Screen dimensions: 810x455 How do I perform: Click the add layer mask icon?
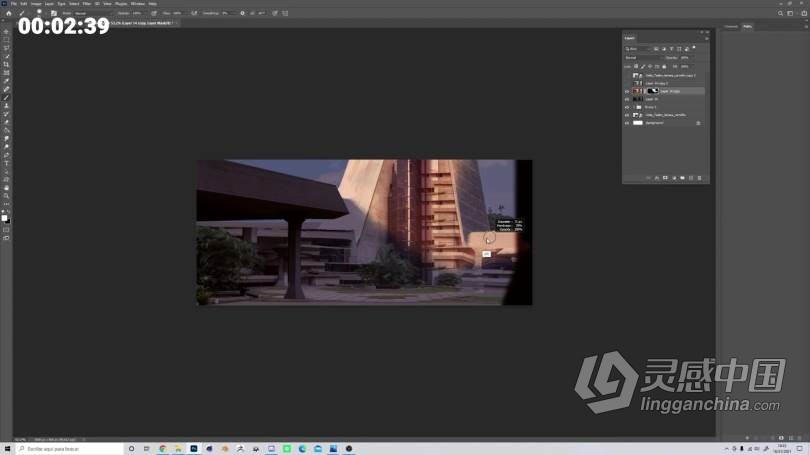[665, 178]
